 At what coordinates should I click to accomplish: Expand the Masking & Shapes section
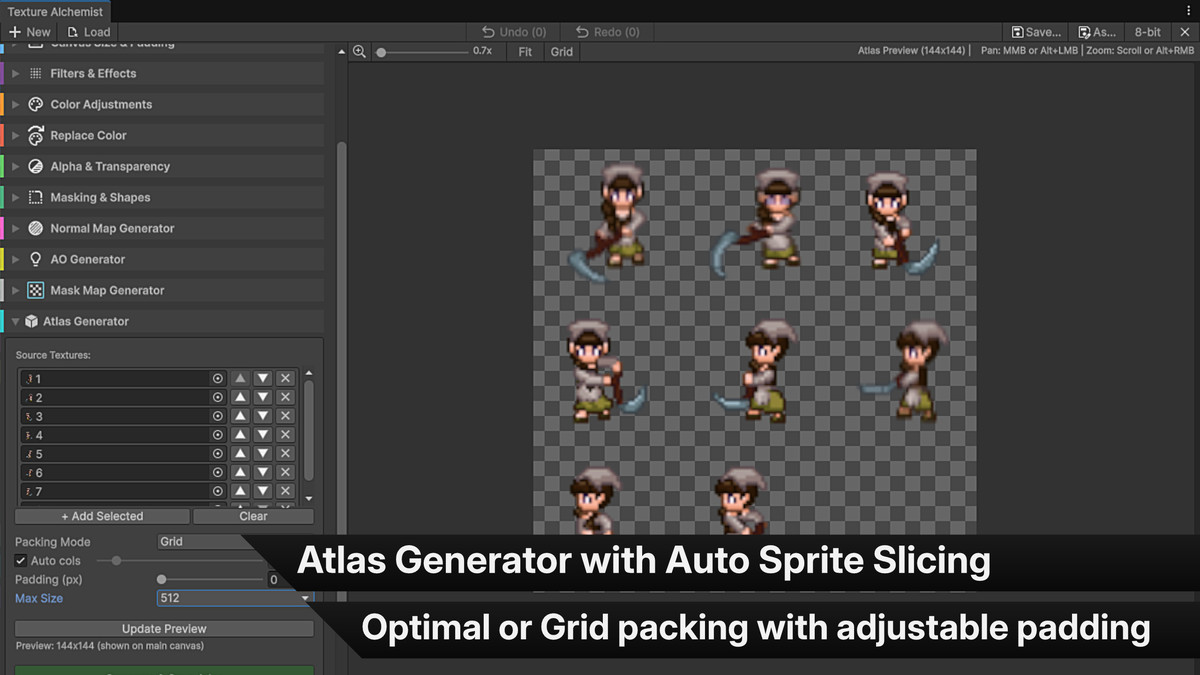pos(164,197)
